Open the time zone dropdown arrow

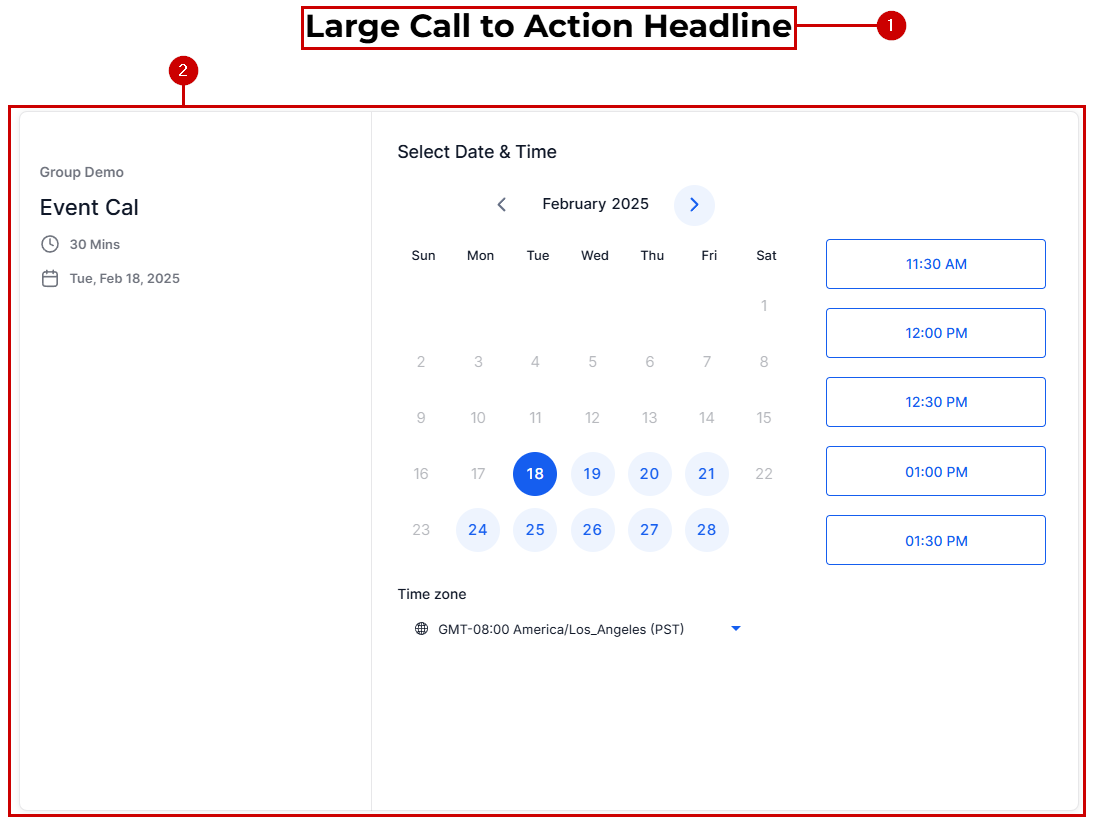736,629
